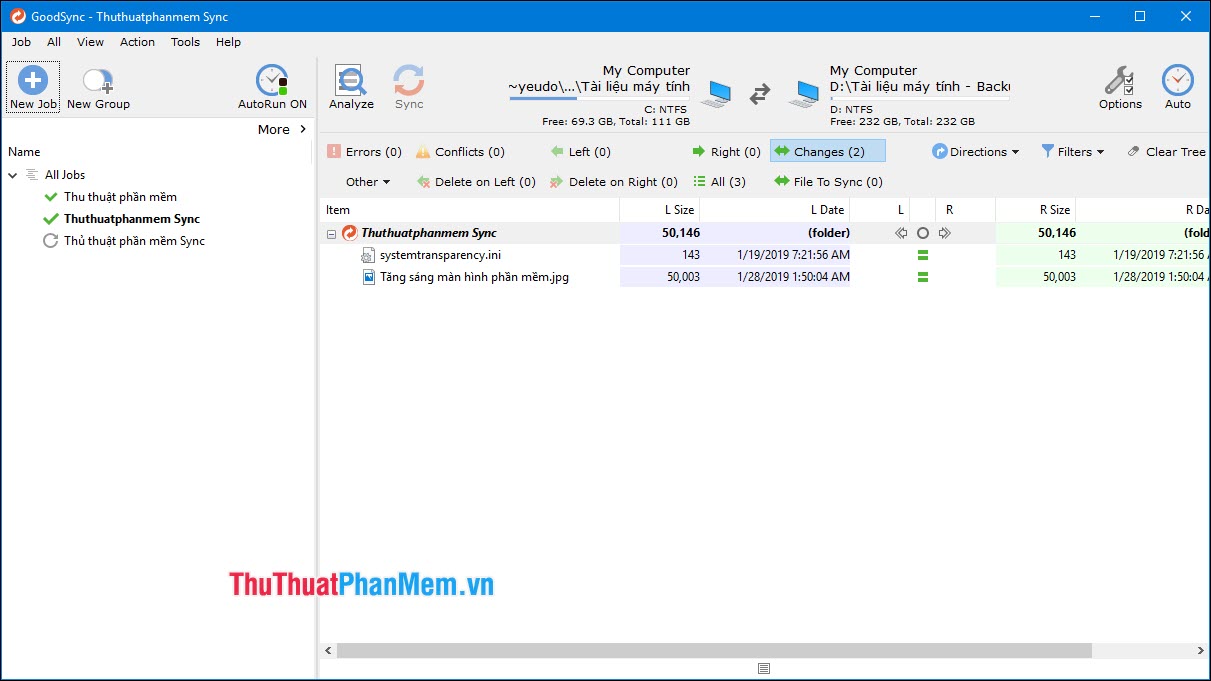Click the Sync icon in the toolbar
This screenshot has height=681, width=1211.
click(408, 85)
